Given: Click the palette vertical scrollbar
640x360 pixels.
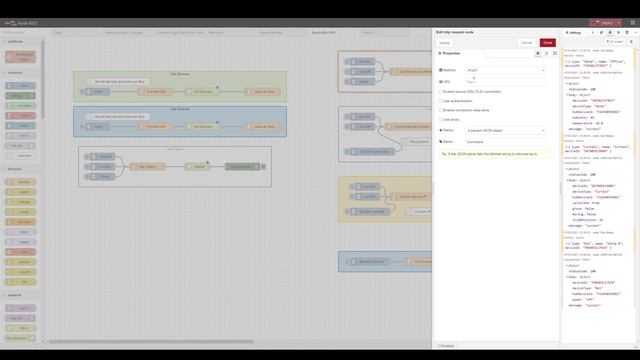Looking at the screenshot, I should tap(43, 80).
